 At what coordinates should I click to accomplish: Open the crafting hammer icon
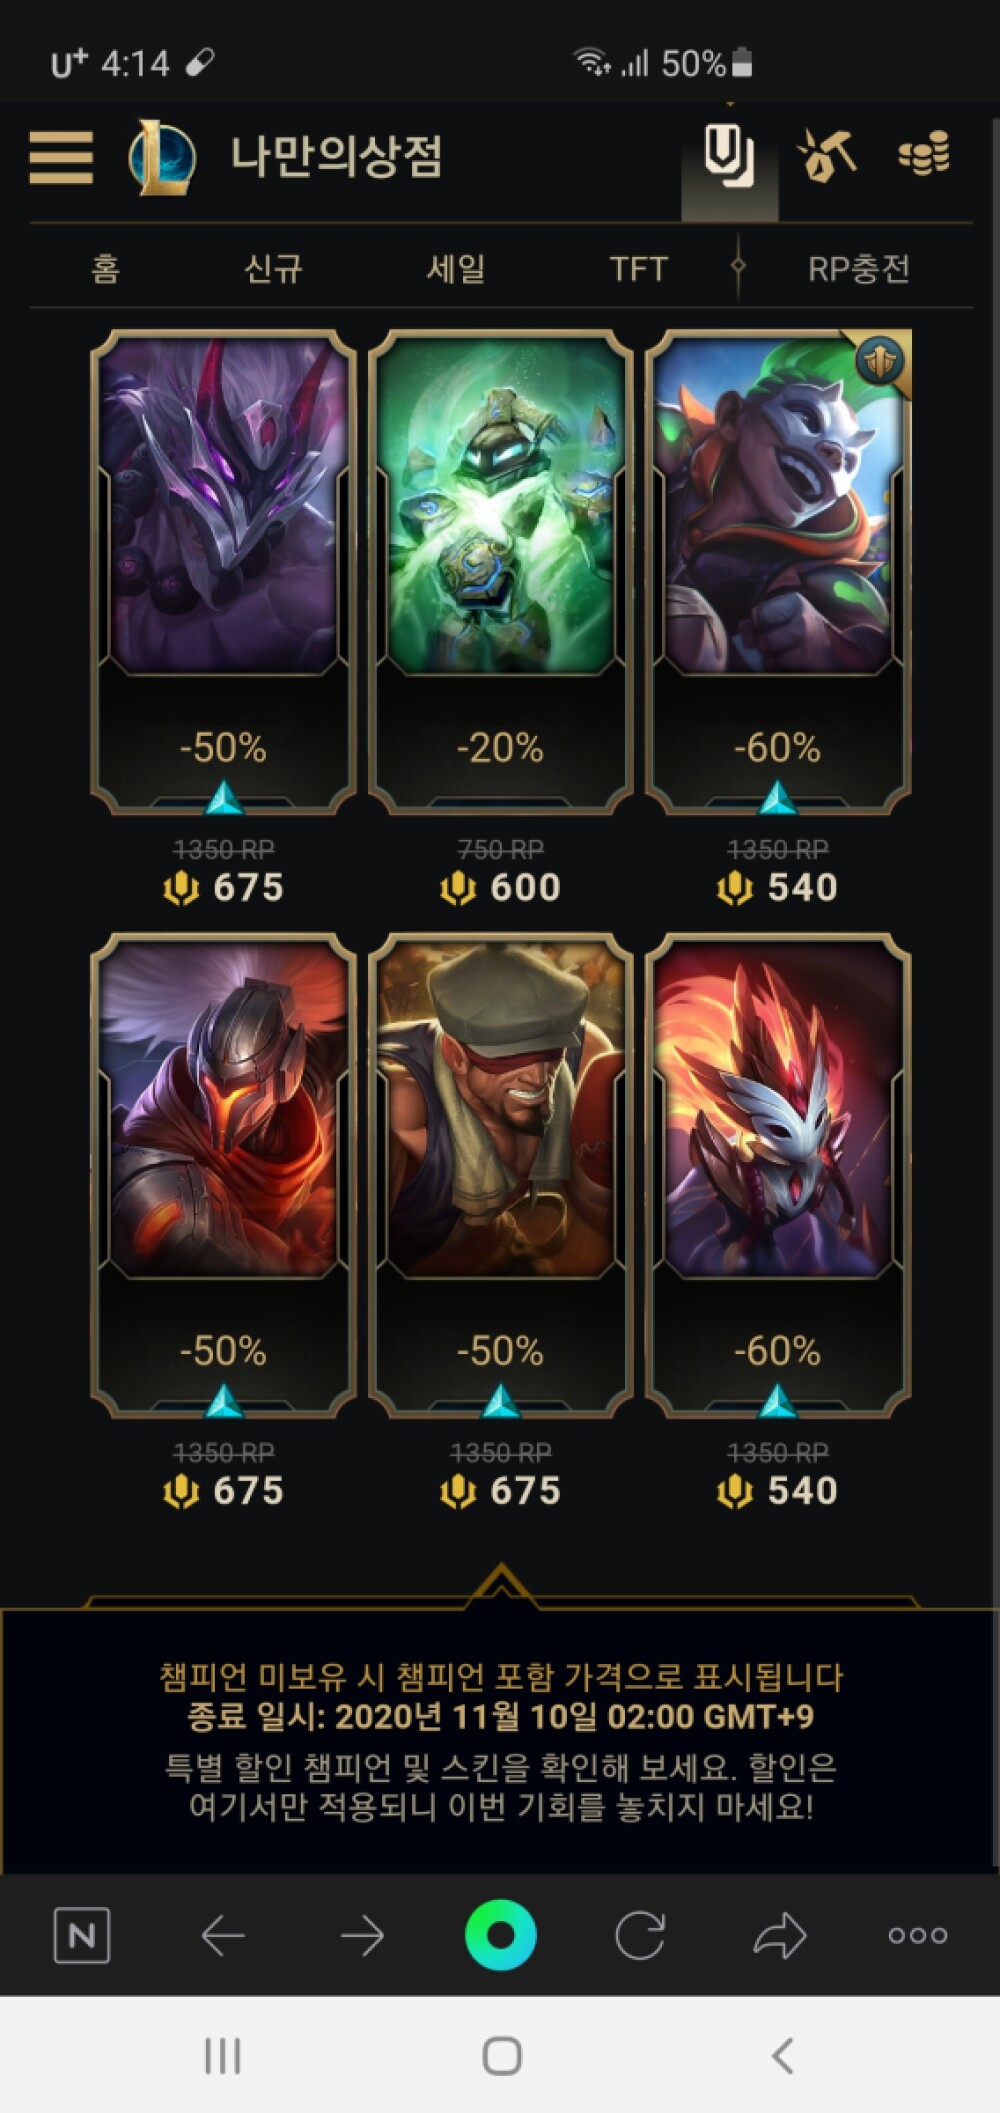click(826, 155)
